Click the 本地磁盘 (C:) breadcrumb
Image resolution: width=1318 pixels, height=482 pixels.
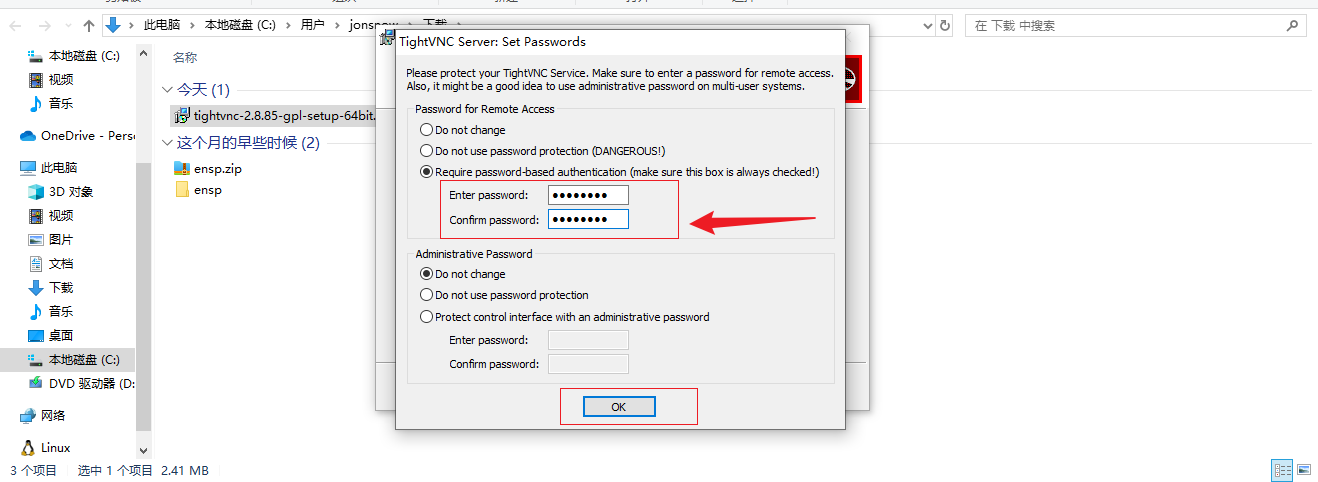[x=240, y=25]
